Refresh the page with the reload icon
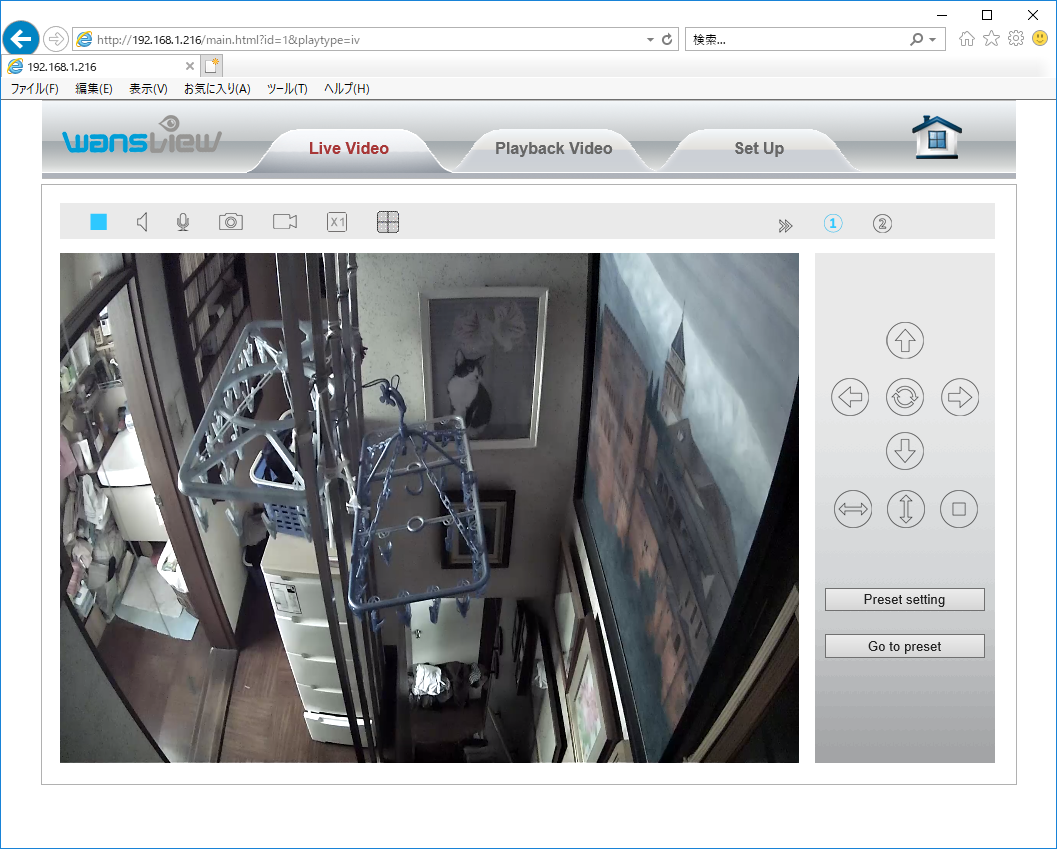 coord(667,39)
